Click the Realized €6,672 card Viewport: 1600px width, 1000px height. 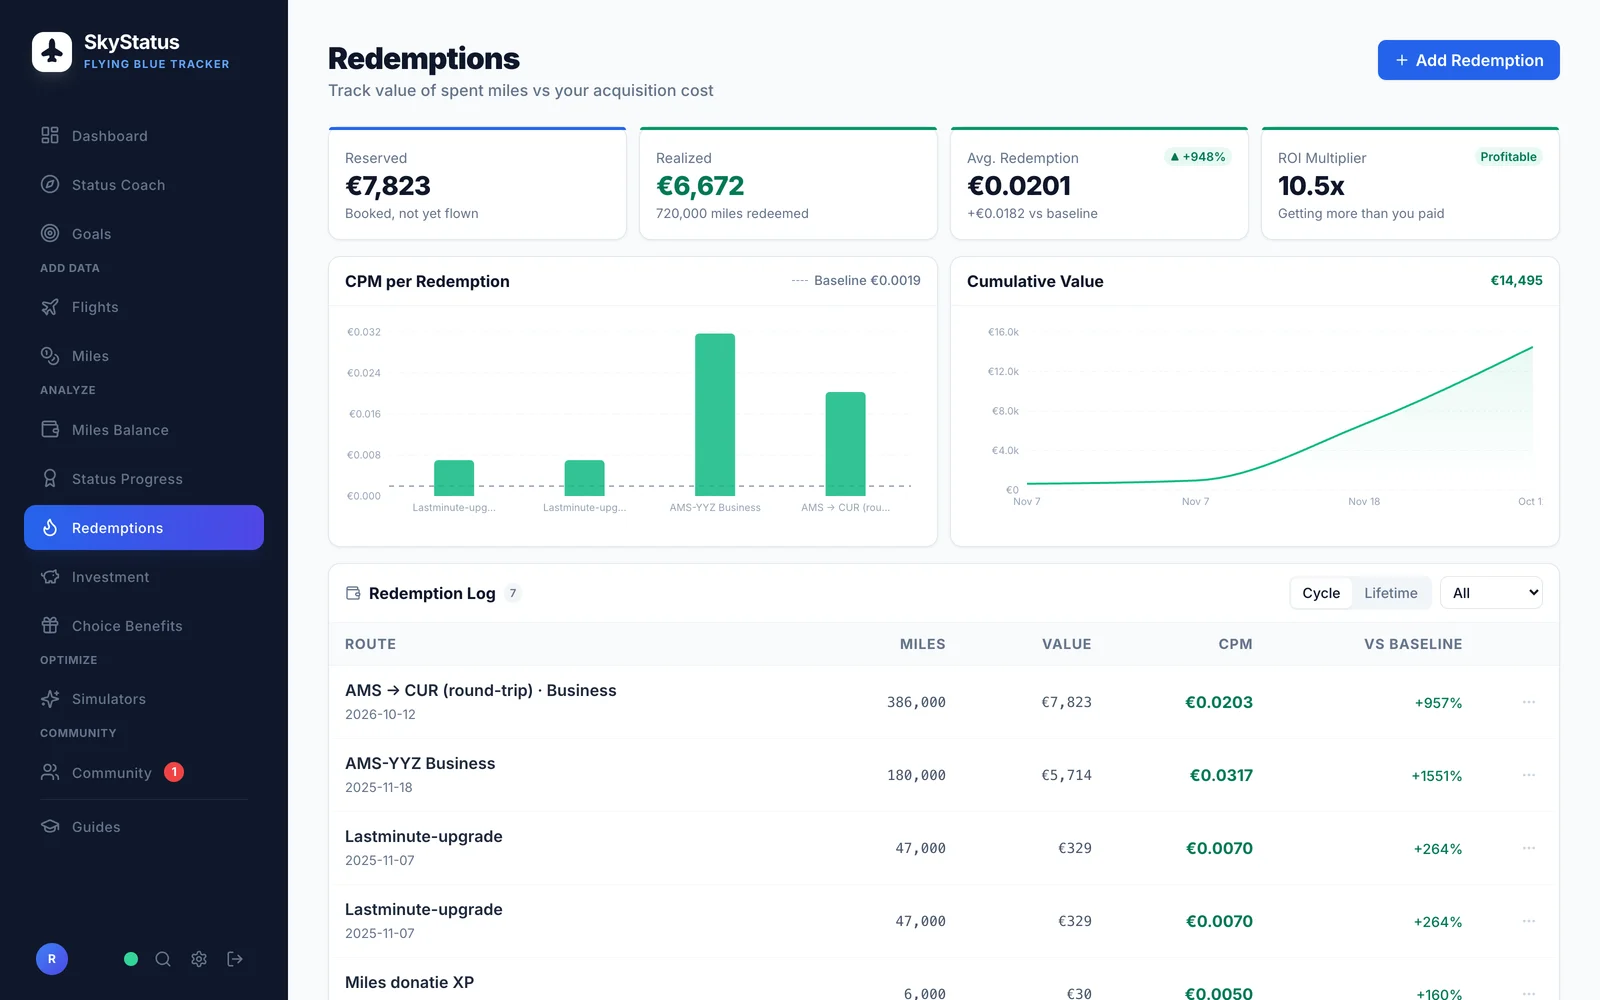pos(788,184)
